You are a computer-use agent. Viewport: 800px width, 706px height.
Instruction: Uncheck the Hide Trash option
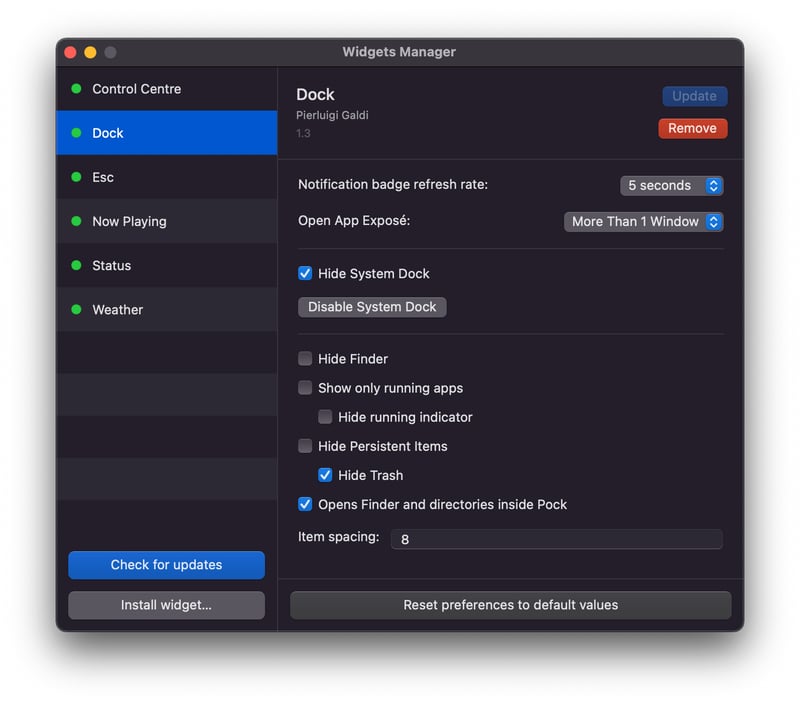pyautogui.click(x=325, y=475)
